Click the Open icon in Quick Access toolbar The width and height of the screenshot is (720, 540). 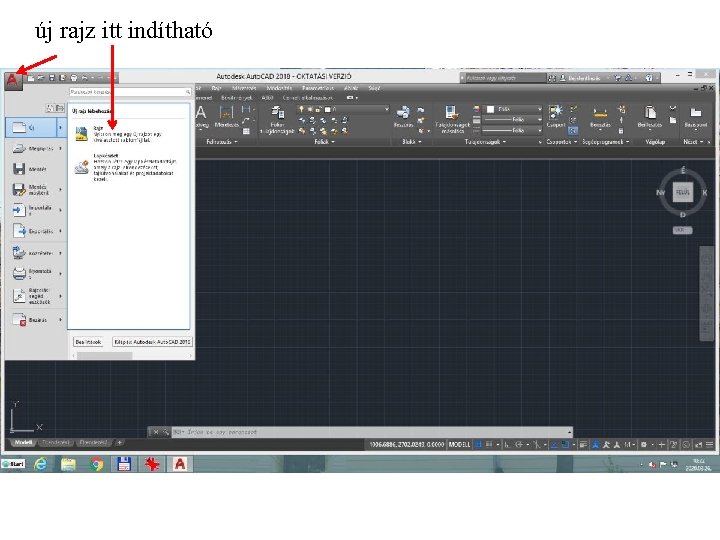pos(41,78)
